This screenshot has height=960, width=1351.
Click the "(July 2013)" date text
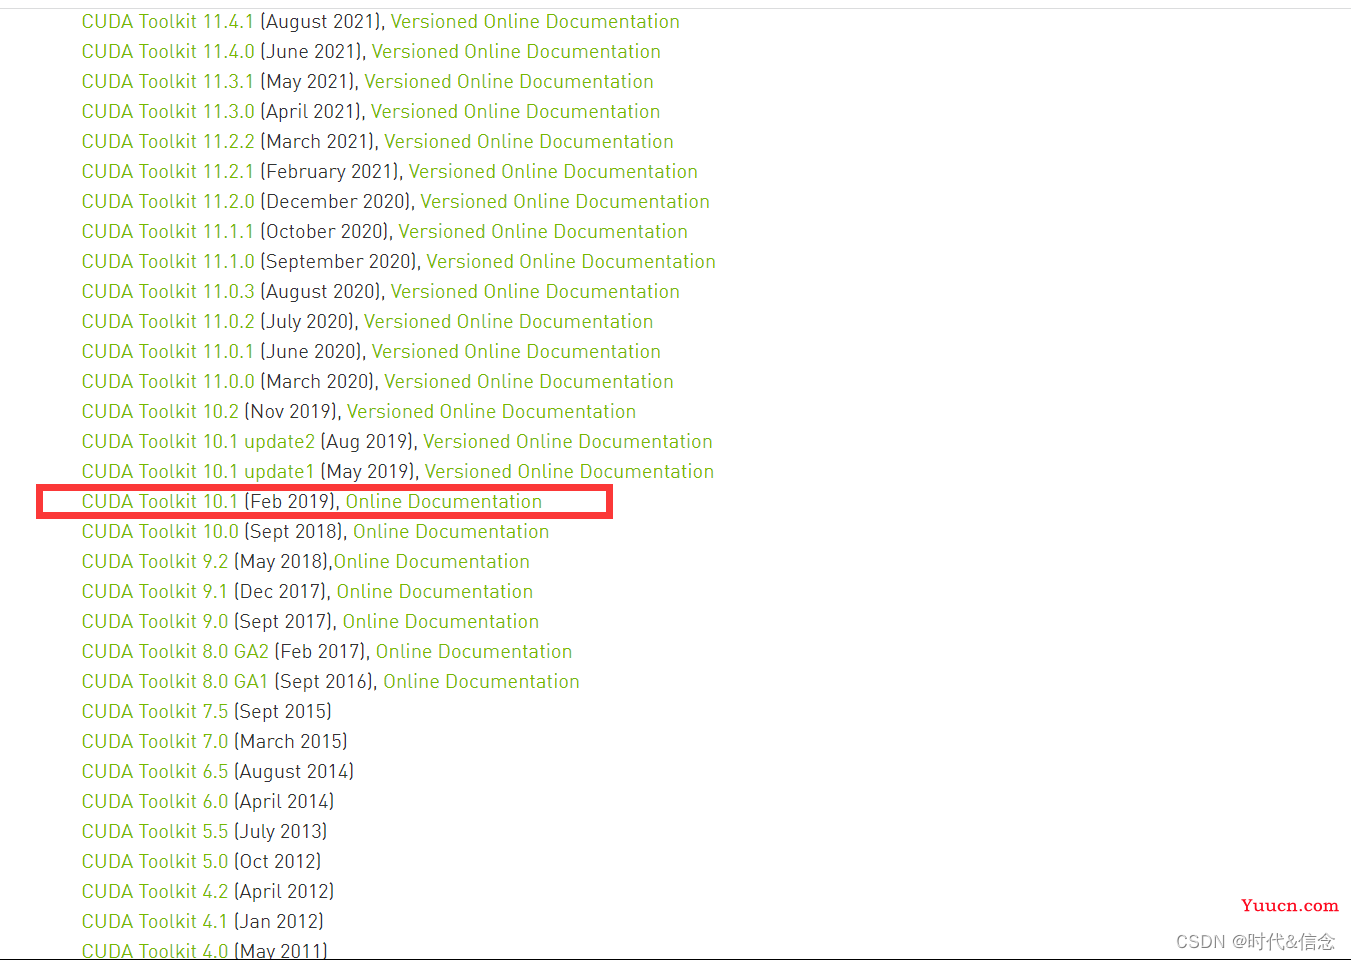[281, 831]
